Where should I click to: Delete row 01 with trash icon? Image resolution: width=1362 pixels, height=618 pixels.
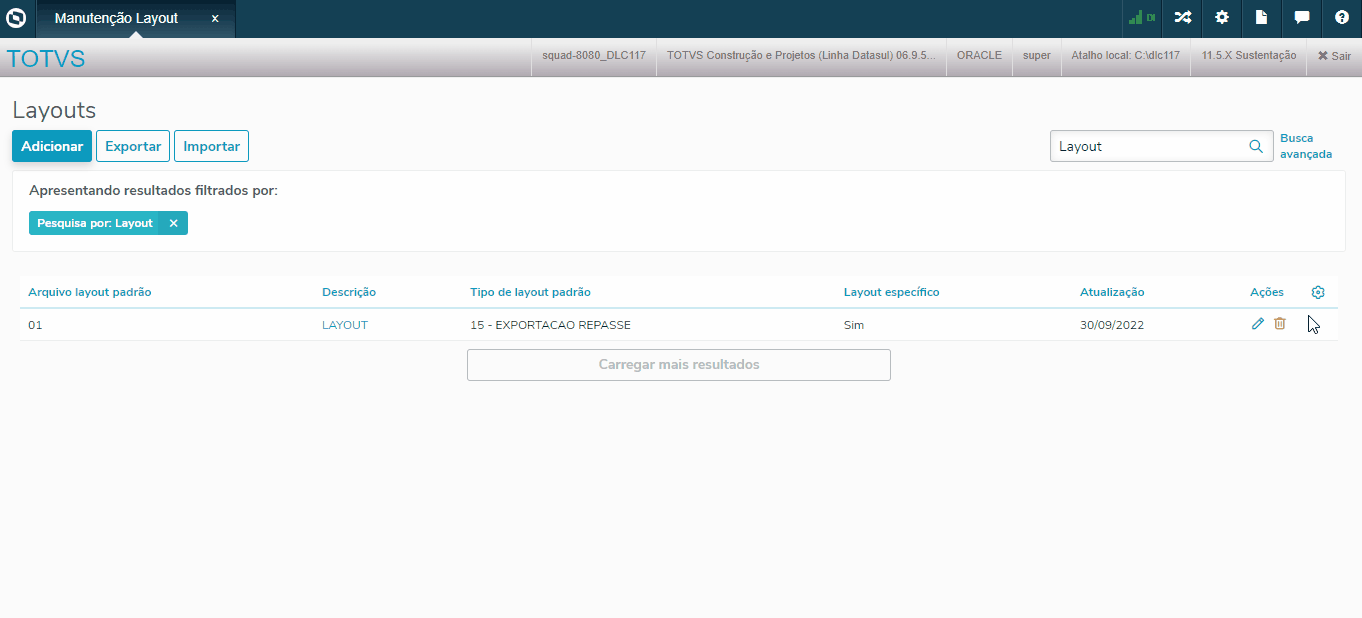coord(1279,324)
